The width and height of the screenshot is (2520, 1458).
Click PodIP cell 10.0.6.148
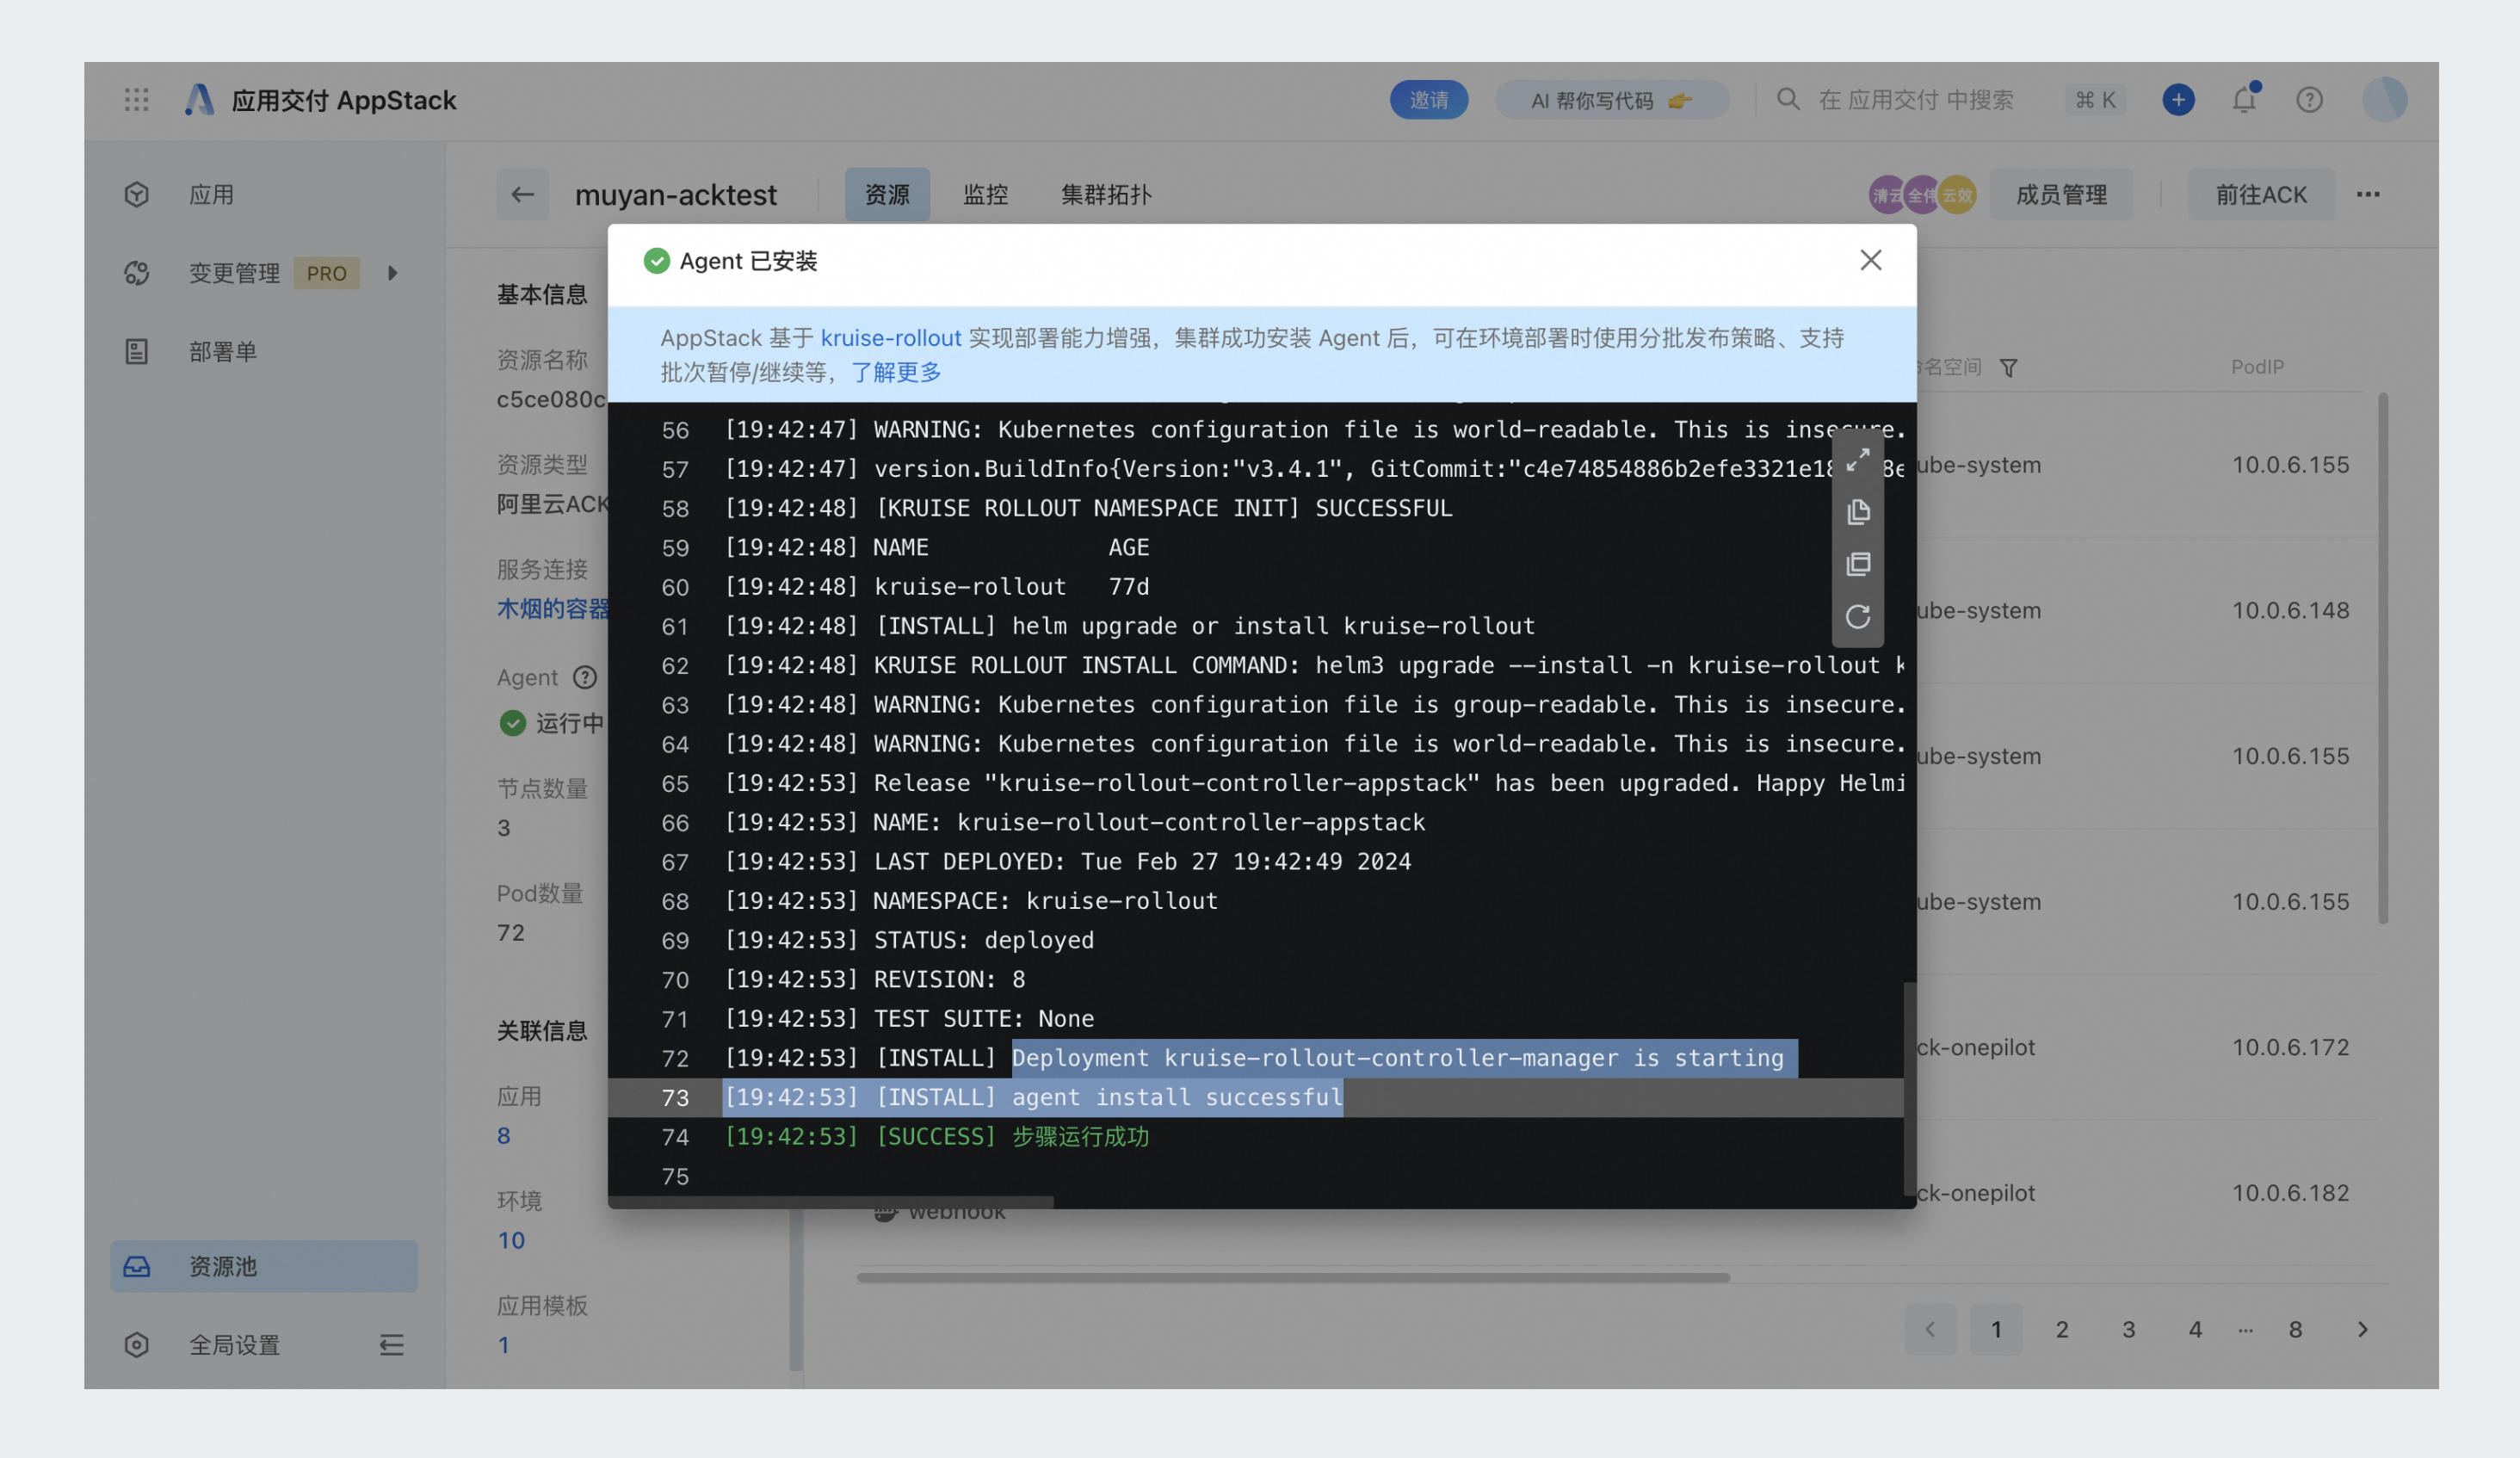[2290, 610]
